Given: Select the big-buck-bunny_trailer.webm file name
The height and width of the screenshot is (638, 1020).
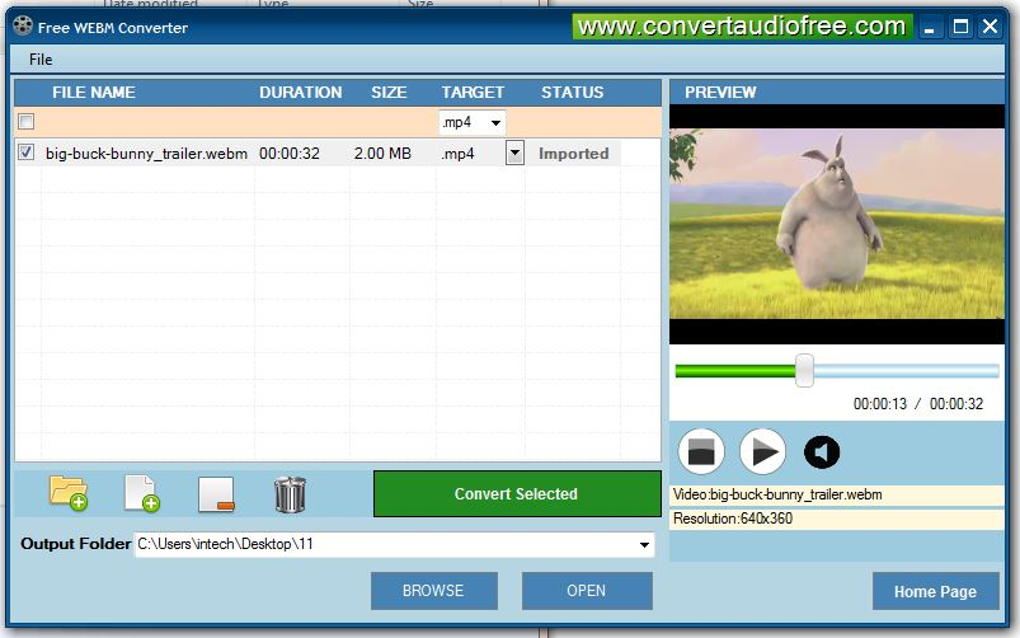Looking at the screenshot, I should click(146, 153).
